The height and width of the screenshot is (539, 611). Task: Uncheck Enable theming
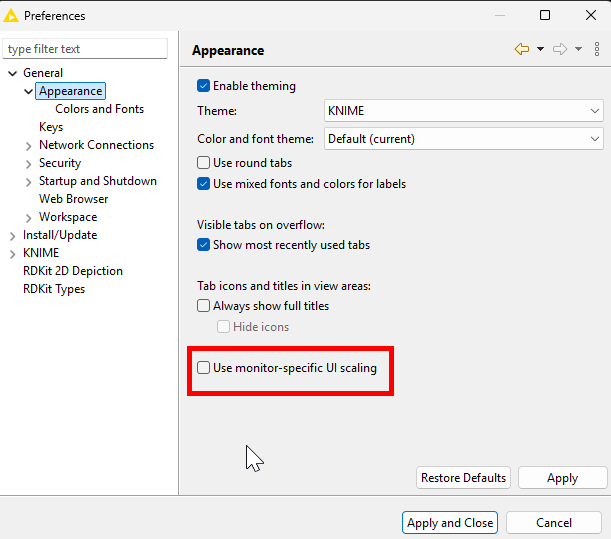(204, 86)
